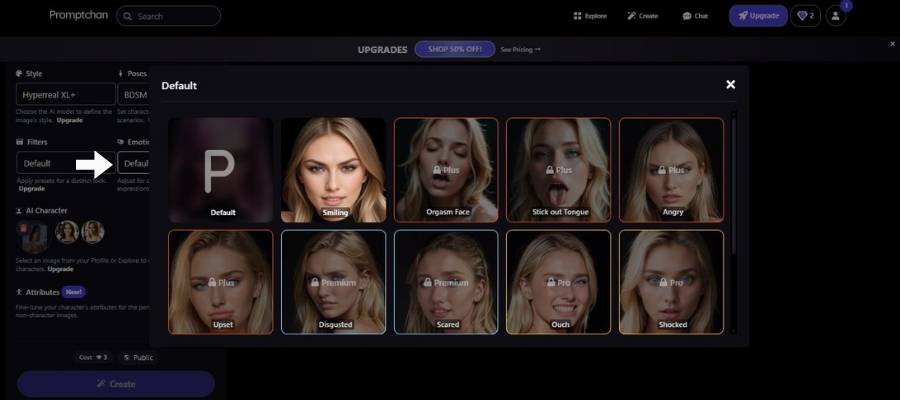The height and width of the screenshot is (400, 900).
Task: Click the Upgrade link under Filters
Action: click(31, 189)
